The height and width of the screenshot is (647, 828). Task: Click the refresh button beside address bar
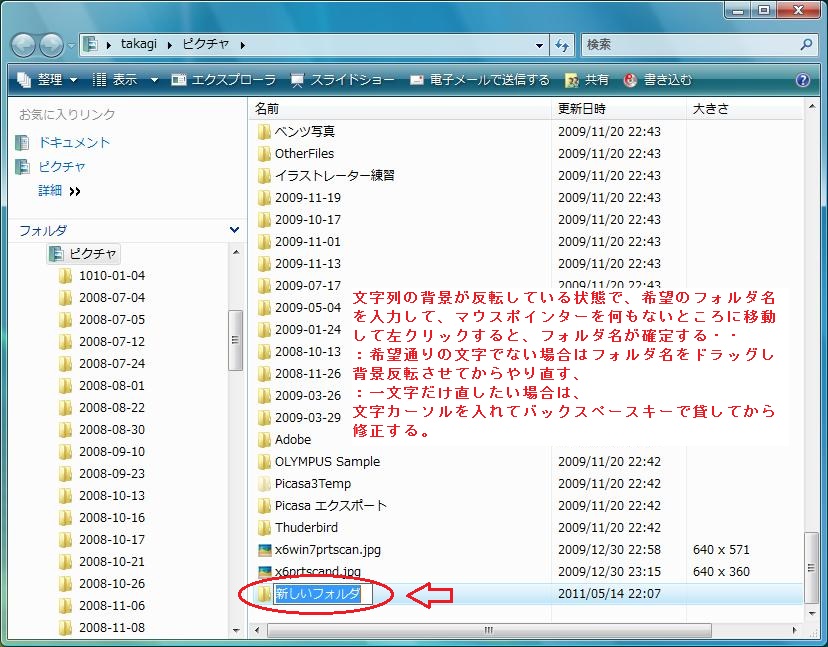pos(562,45)
